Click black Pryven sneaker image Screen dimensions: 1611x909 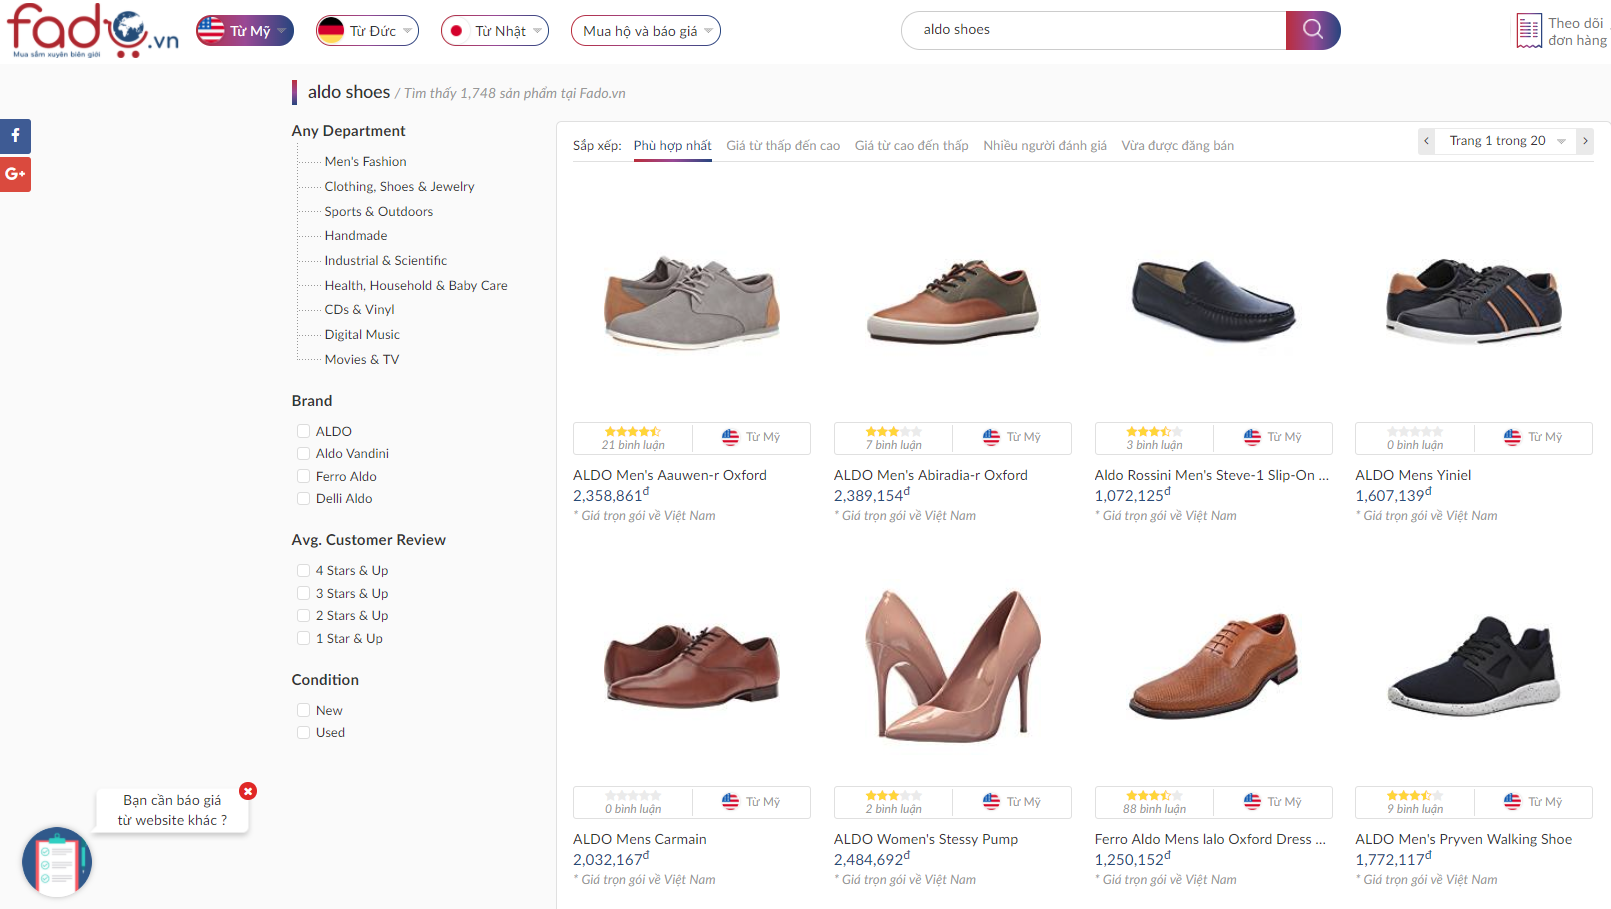point(1474,665)
